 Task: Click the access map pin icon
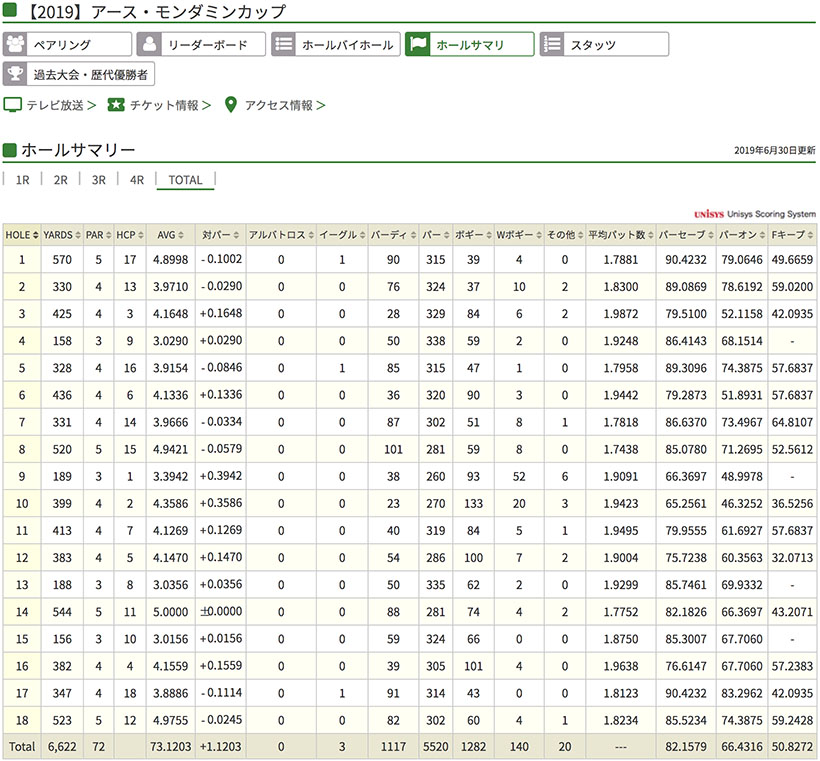click(231, 105)
